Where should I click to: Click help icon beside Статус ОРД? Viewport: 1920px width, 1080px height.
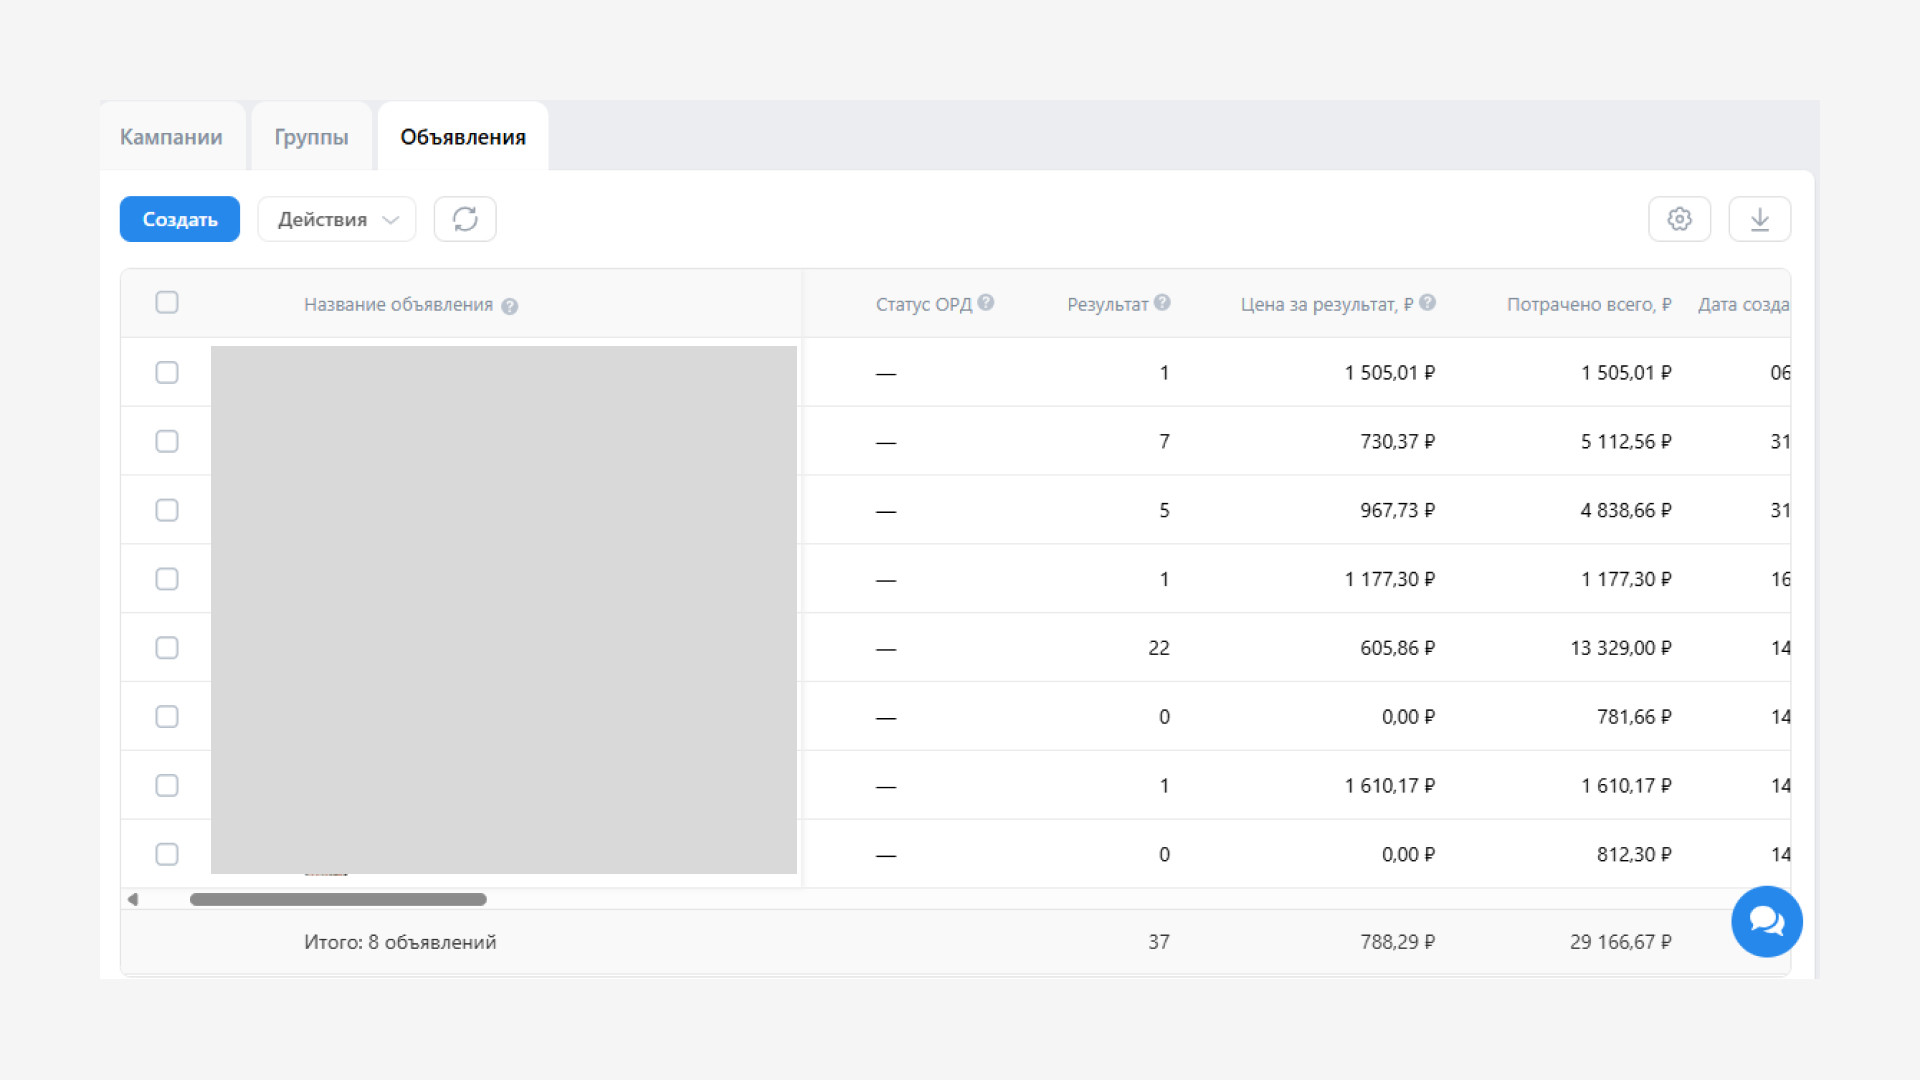(986, 303)
